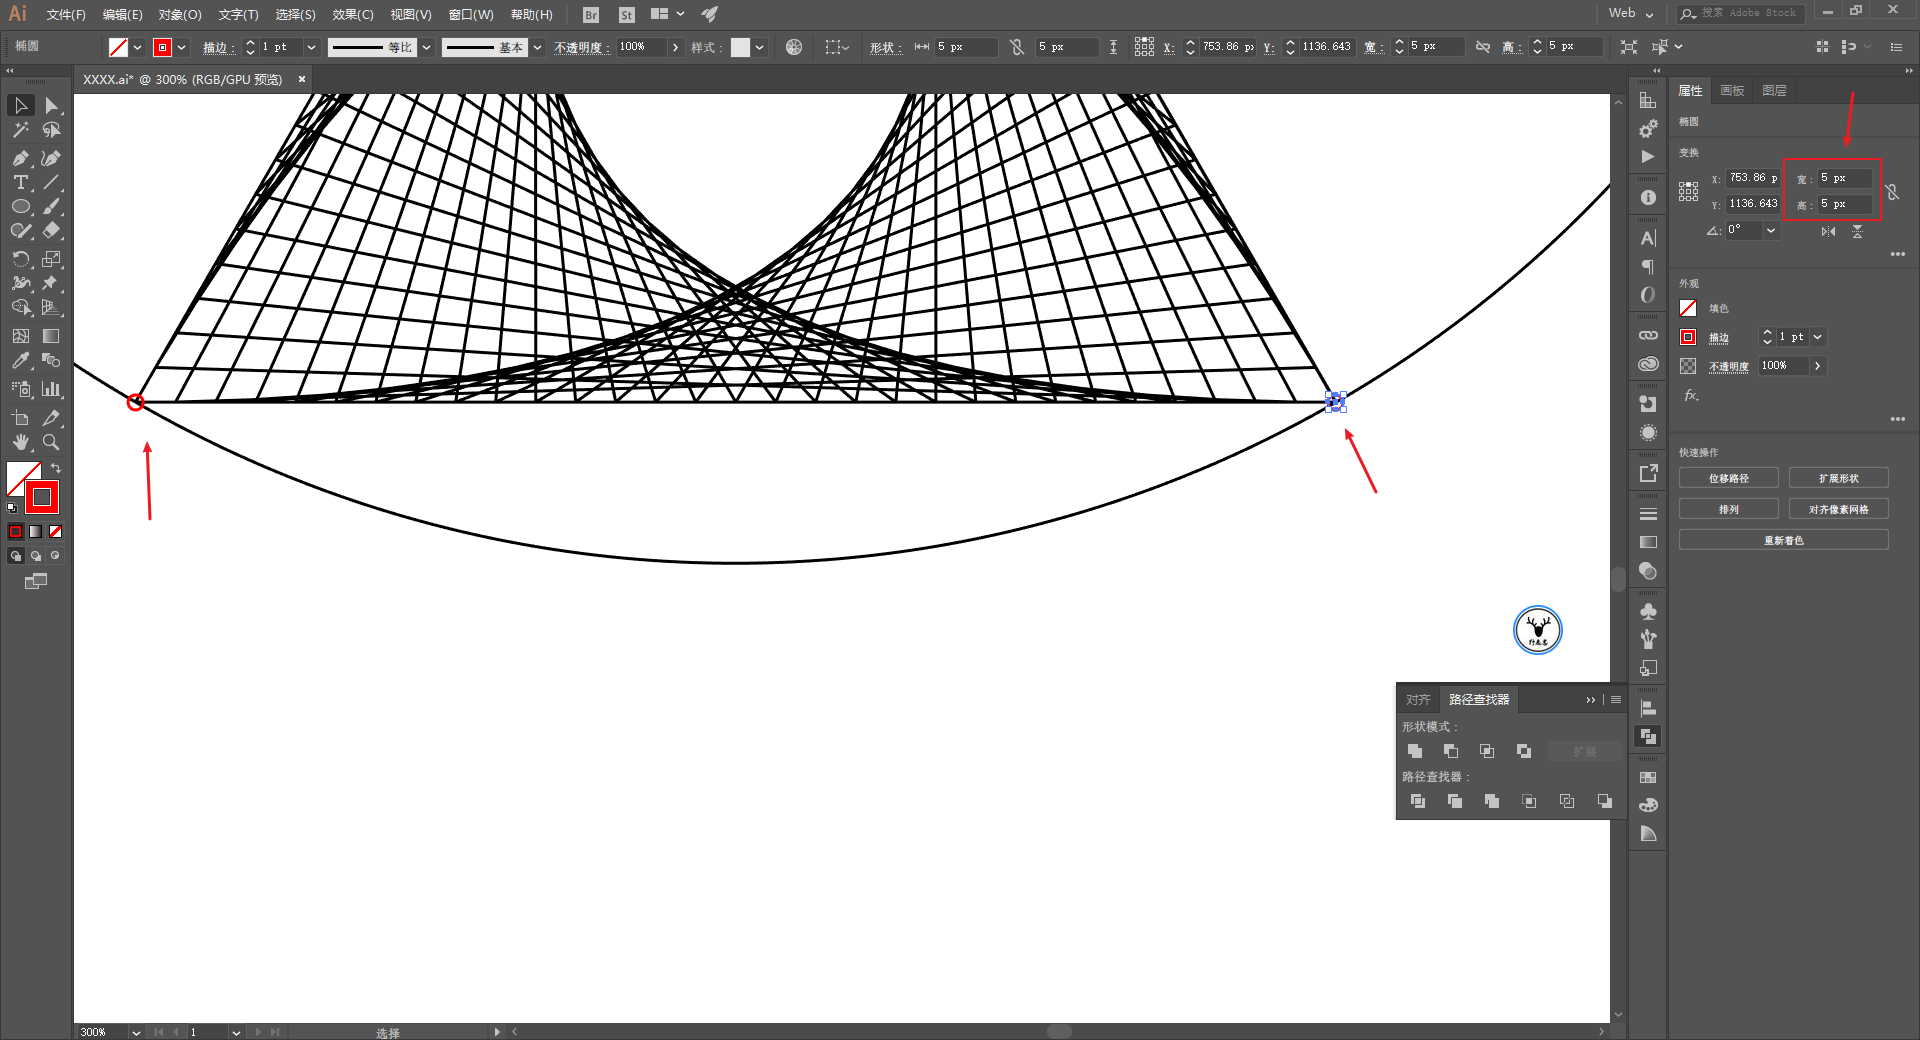Select the Type tool
Viewport: 1920px width, 1040px height.
(20, 182)
